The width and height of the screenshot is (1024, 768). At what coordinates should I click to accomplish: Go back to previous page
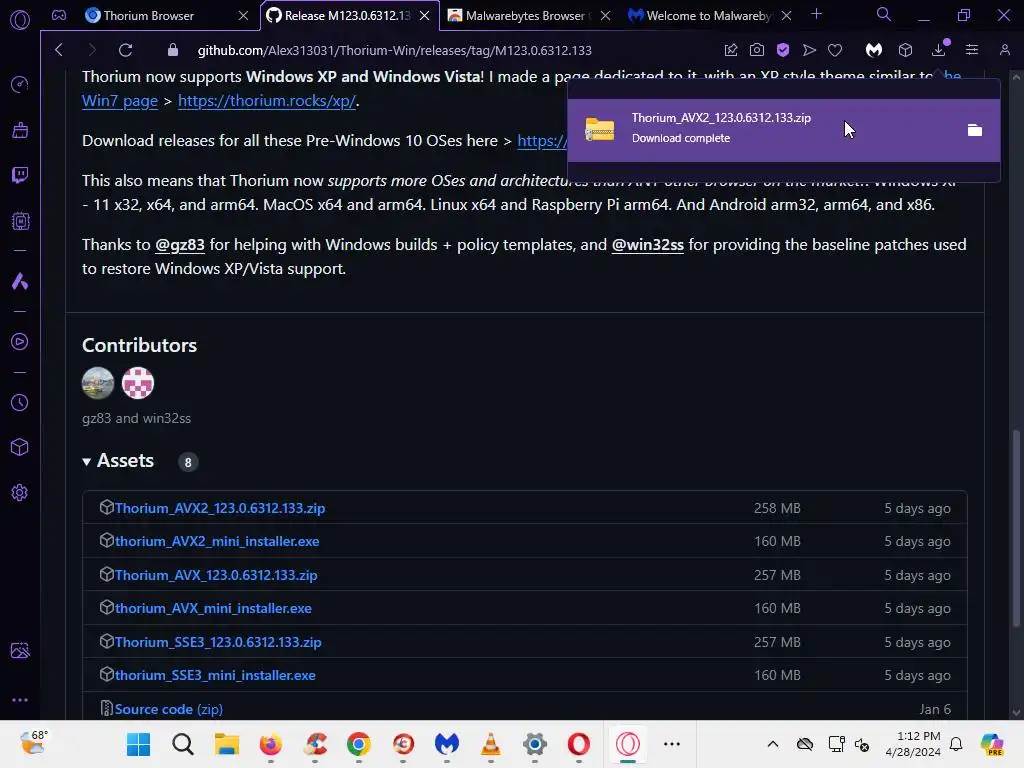(59, 50)
